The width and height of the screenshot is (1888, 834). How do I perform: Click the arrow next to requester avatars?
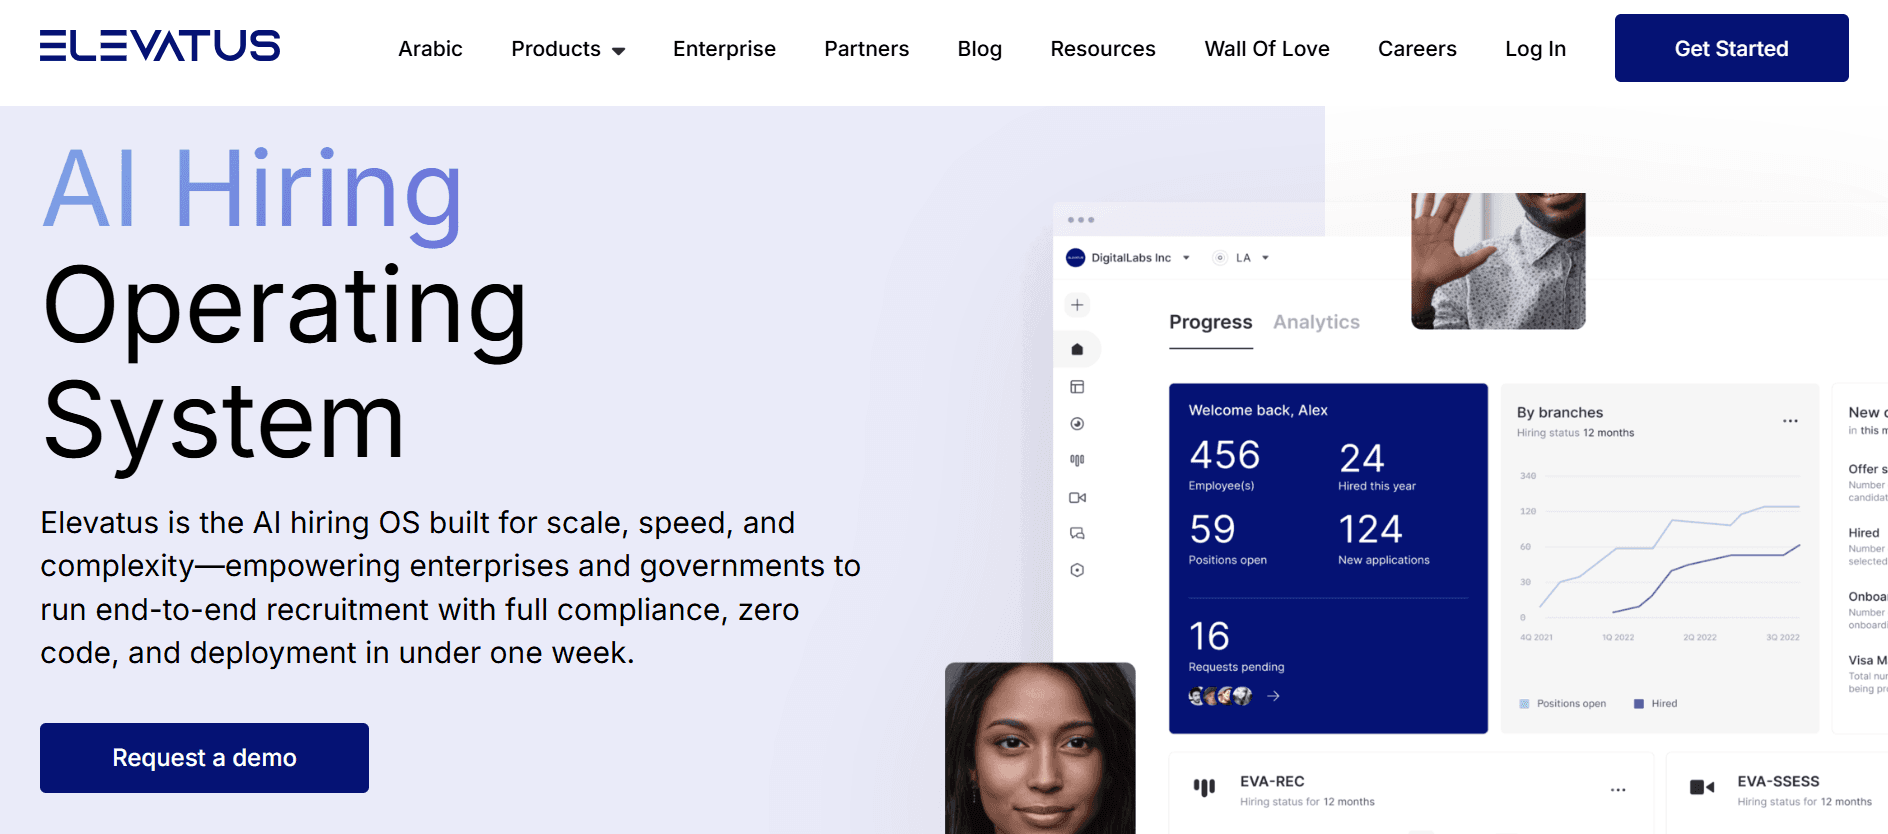[x=1273, y=696]
